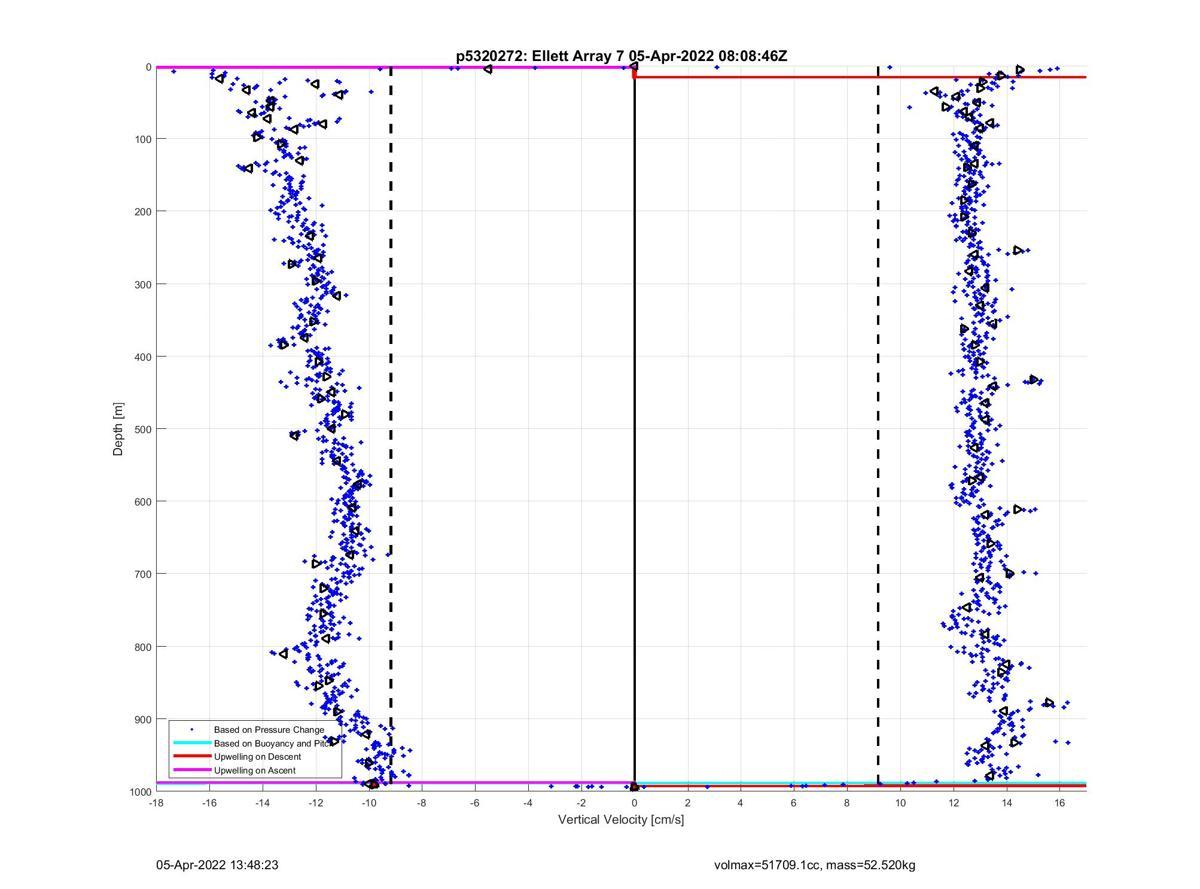The image size is (1200, 889).
Task: Click x-axis tick label '4'
Action: click(740, 802)
